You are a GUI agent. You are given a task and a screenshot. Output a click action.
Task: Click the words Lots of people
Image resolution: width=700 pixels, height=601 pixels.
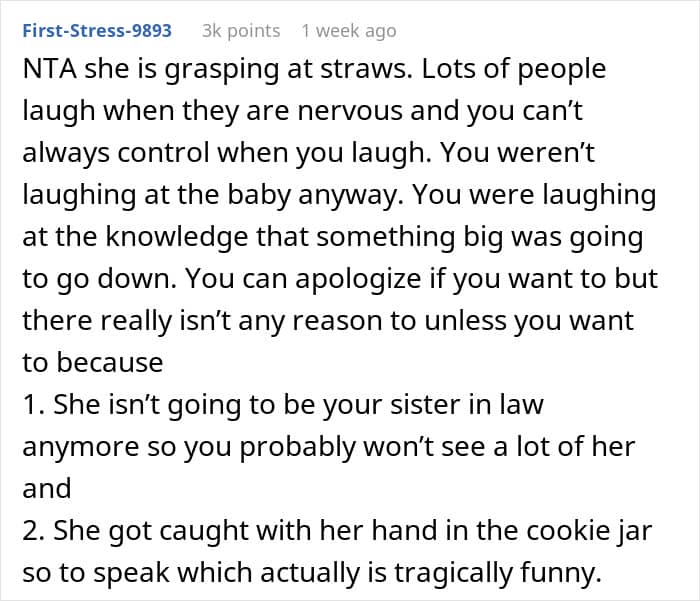pos(514,70)
